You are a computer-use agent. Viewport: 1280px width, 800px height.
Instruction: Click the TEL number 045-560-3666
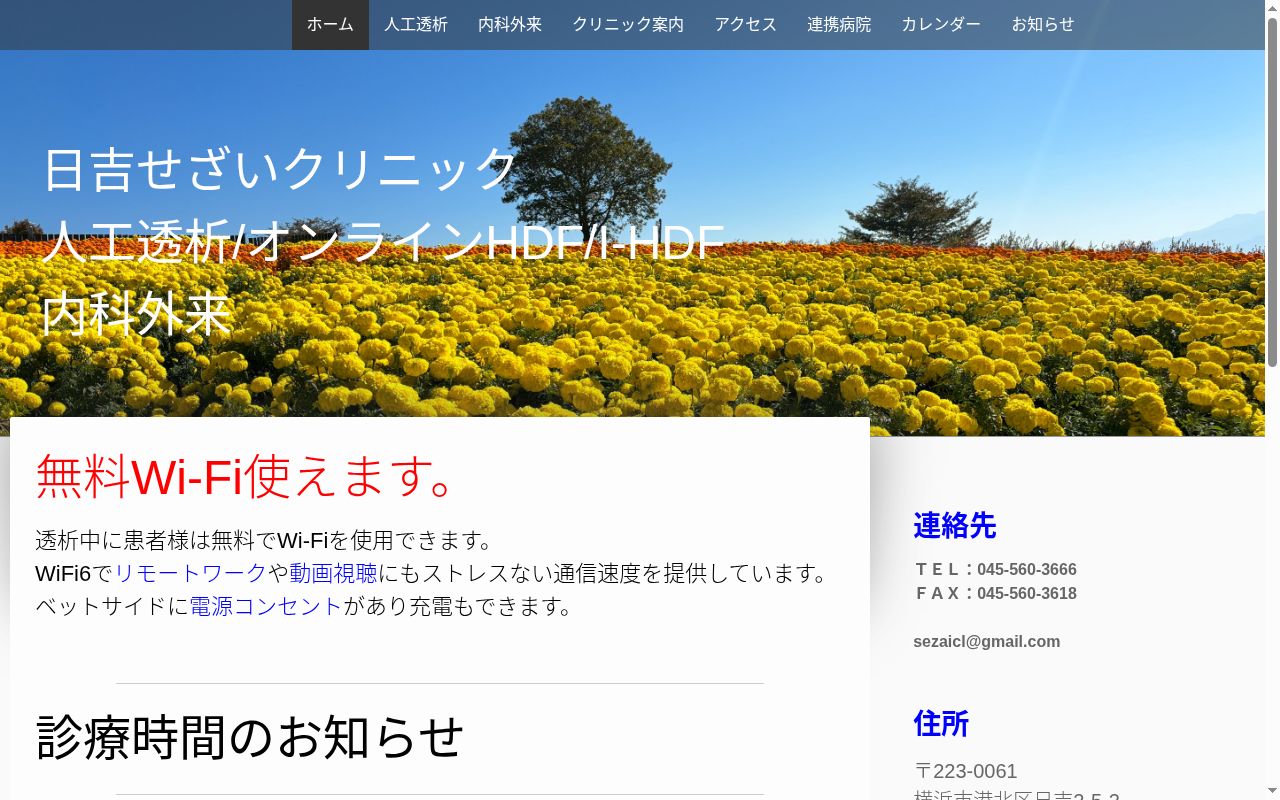click(1027, 569)
